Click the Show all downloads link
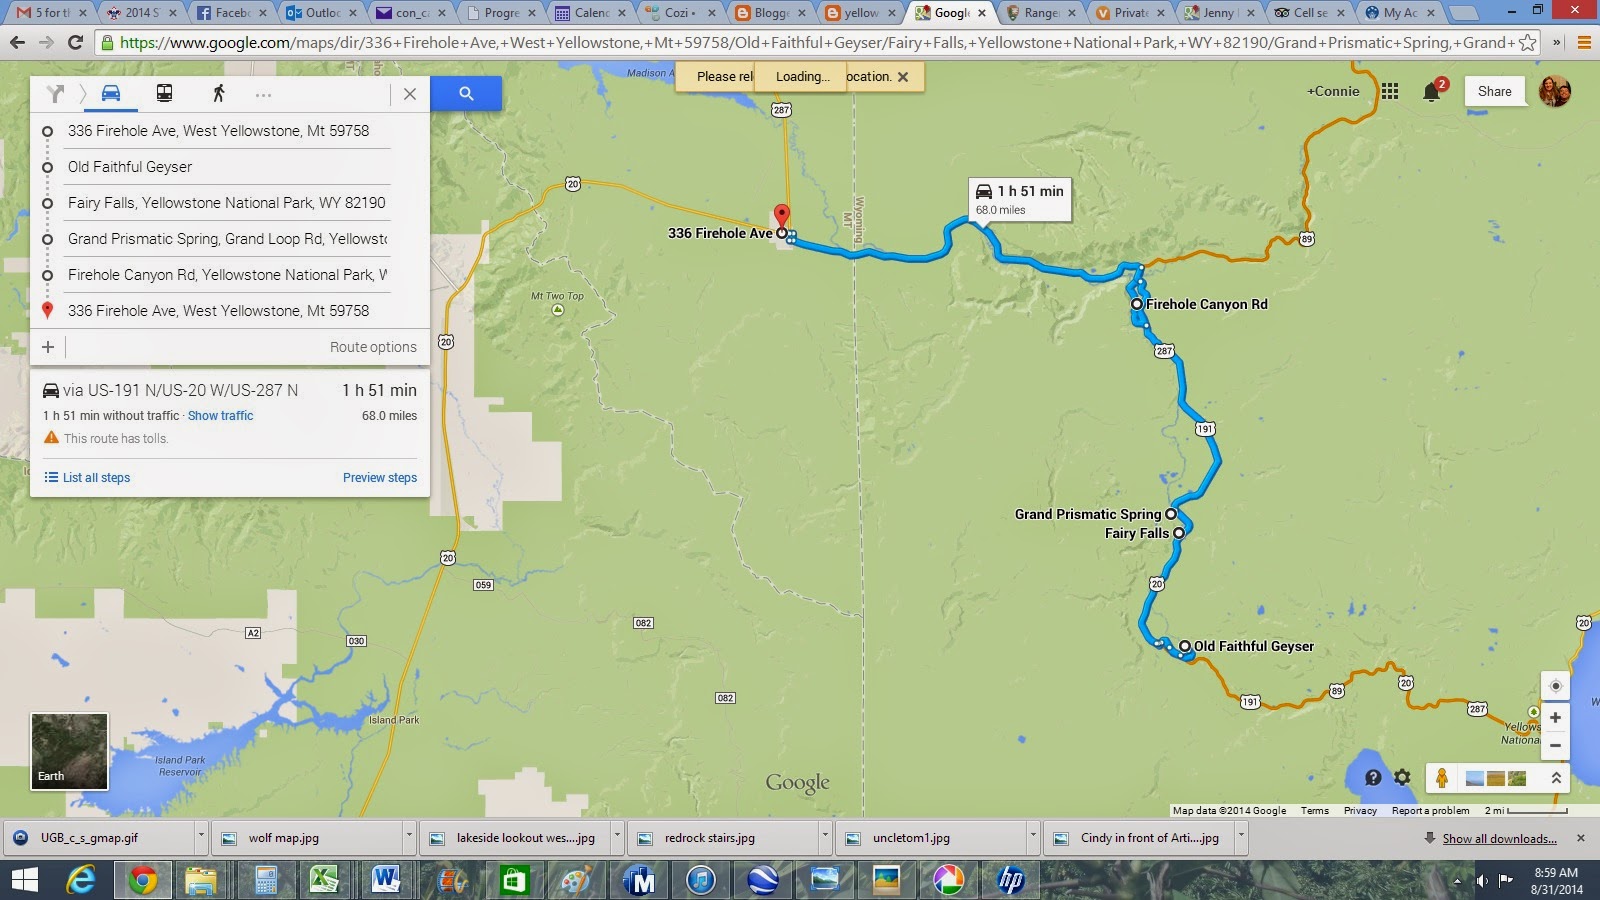Screen dimensions: 1600x900 [1499, 839]
